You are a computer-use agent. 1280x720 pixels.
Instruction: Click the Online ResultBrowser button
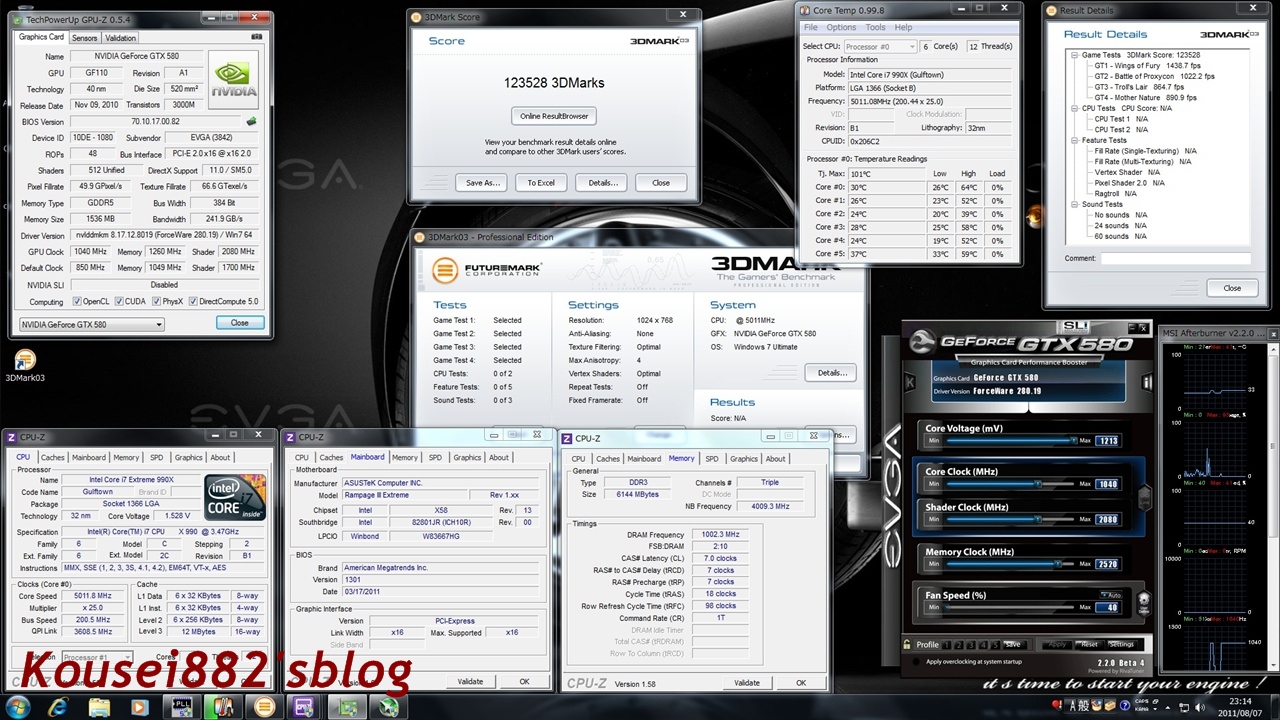pos(553,116)
